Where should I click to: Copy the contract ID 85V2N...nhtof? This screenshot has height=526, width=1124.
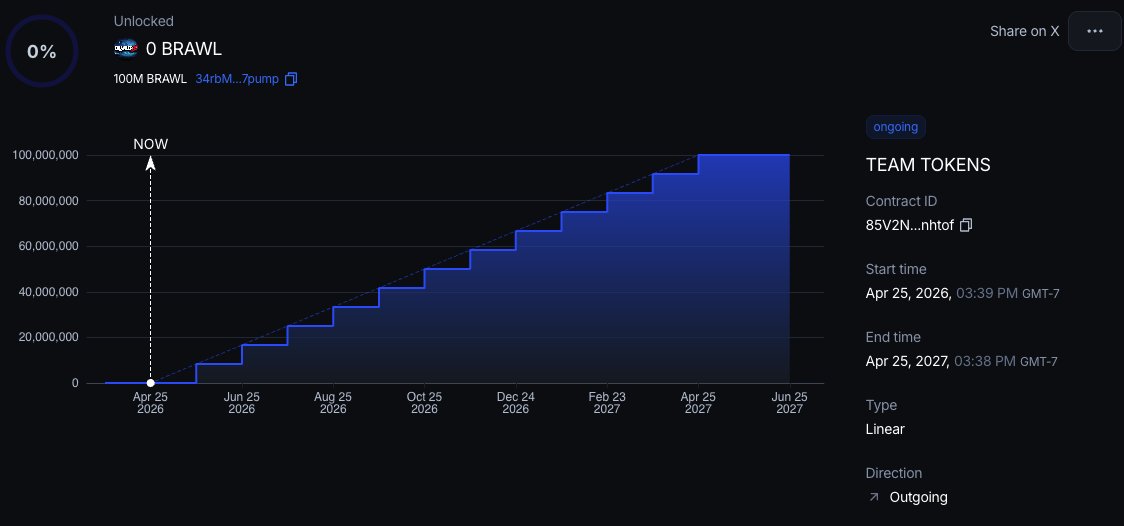click(x=966, y=225)
